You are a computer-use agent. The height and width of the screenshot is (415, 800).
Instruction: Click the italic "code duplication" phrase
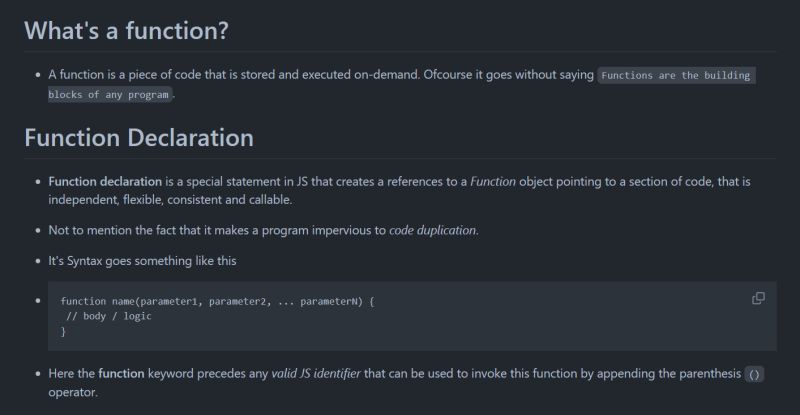pos(433,230)
